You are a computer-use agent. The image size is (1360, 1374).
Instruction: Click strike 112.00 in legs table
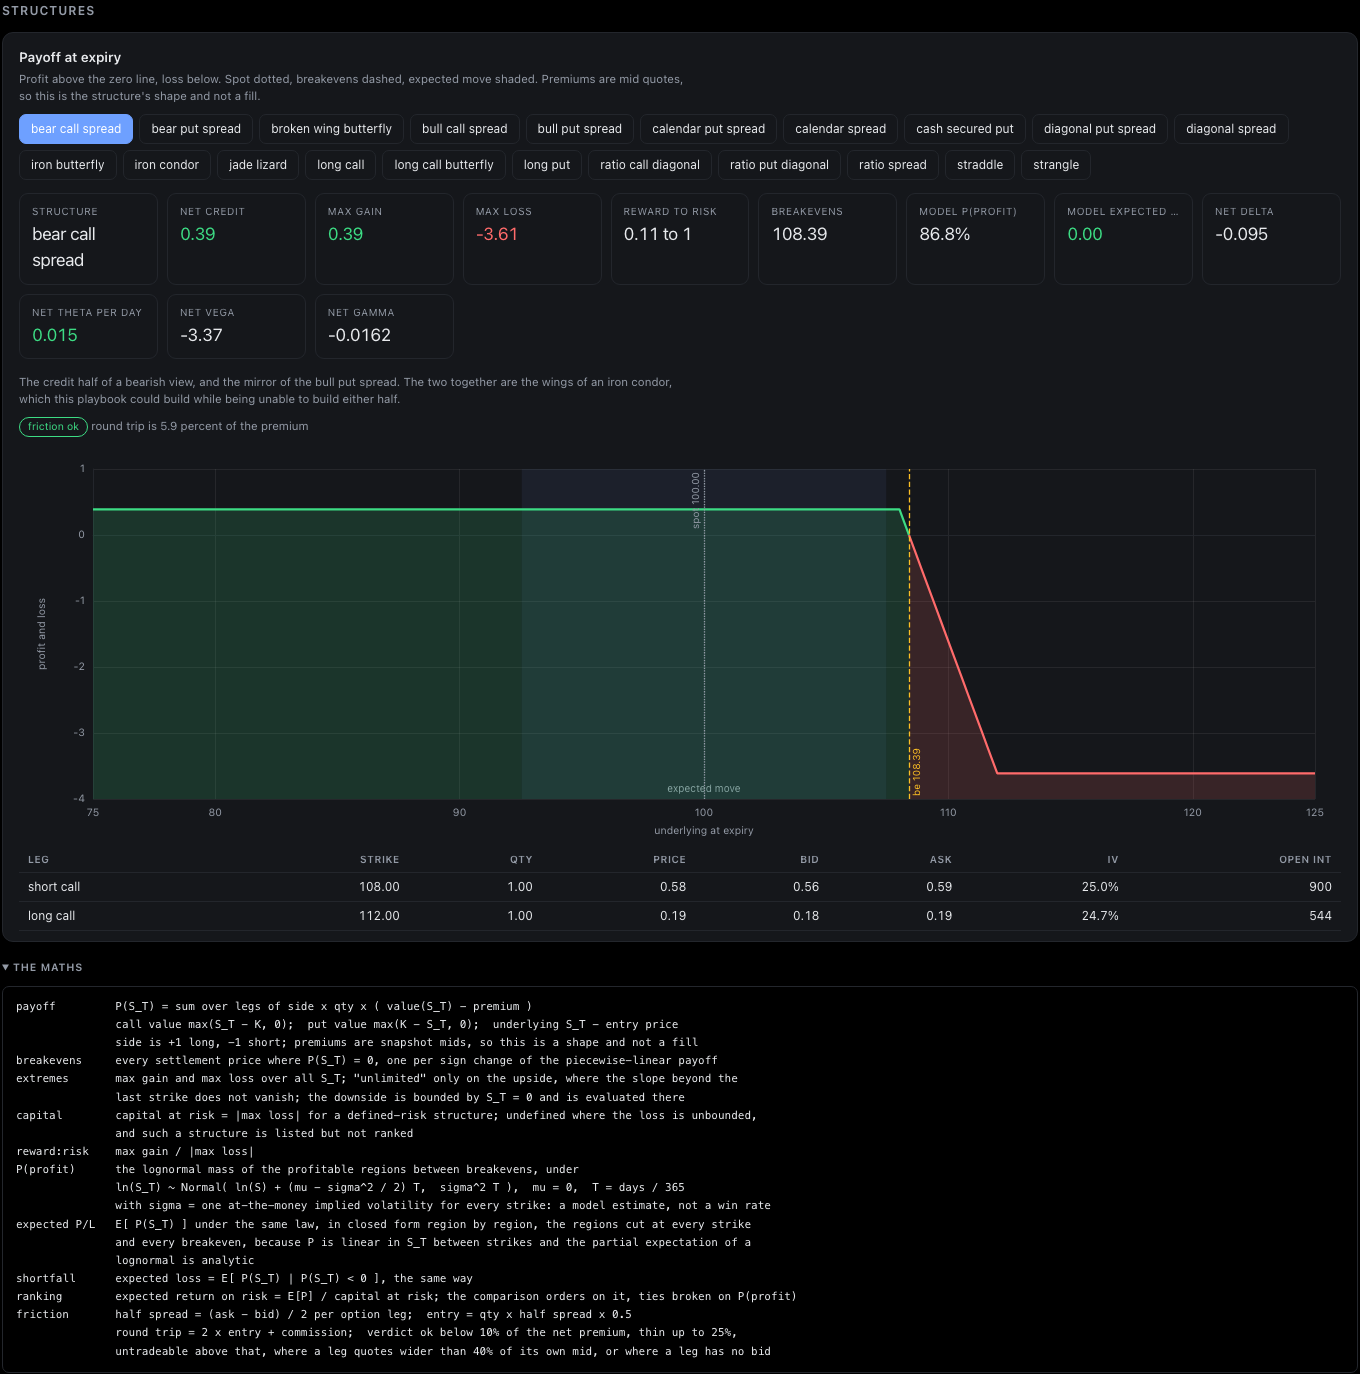(x=379, y=916)
